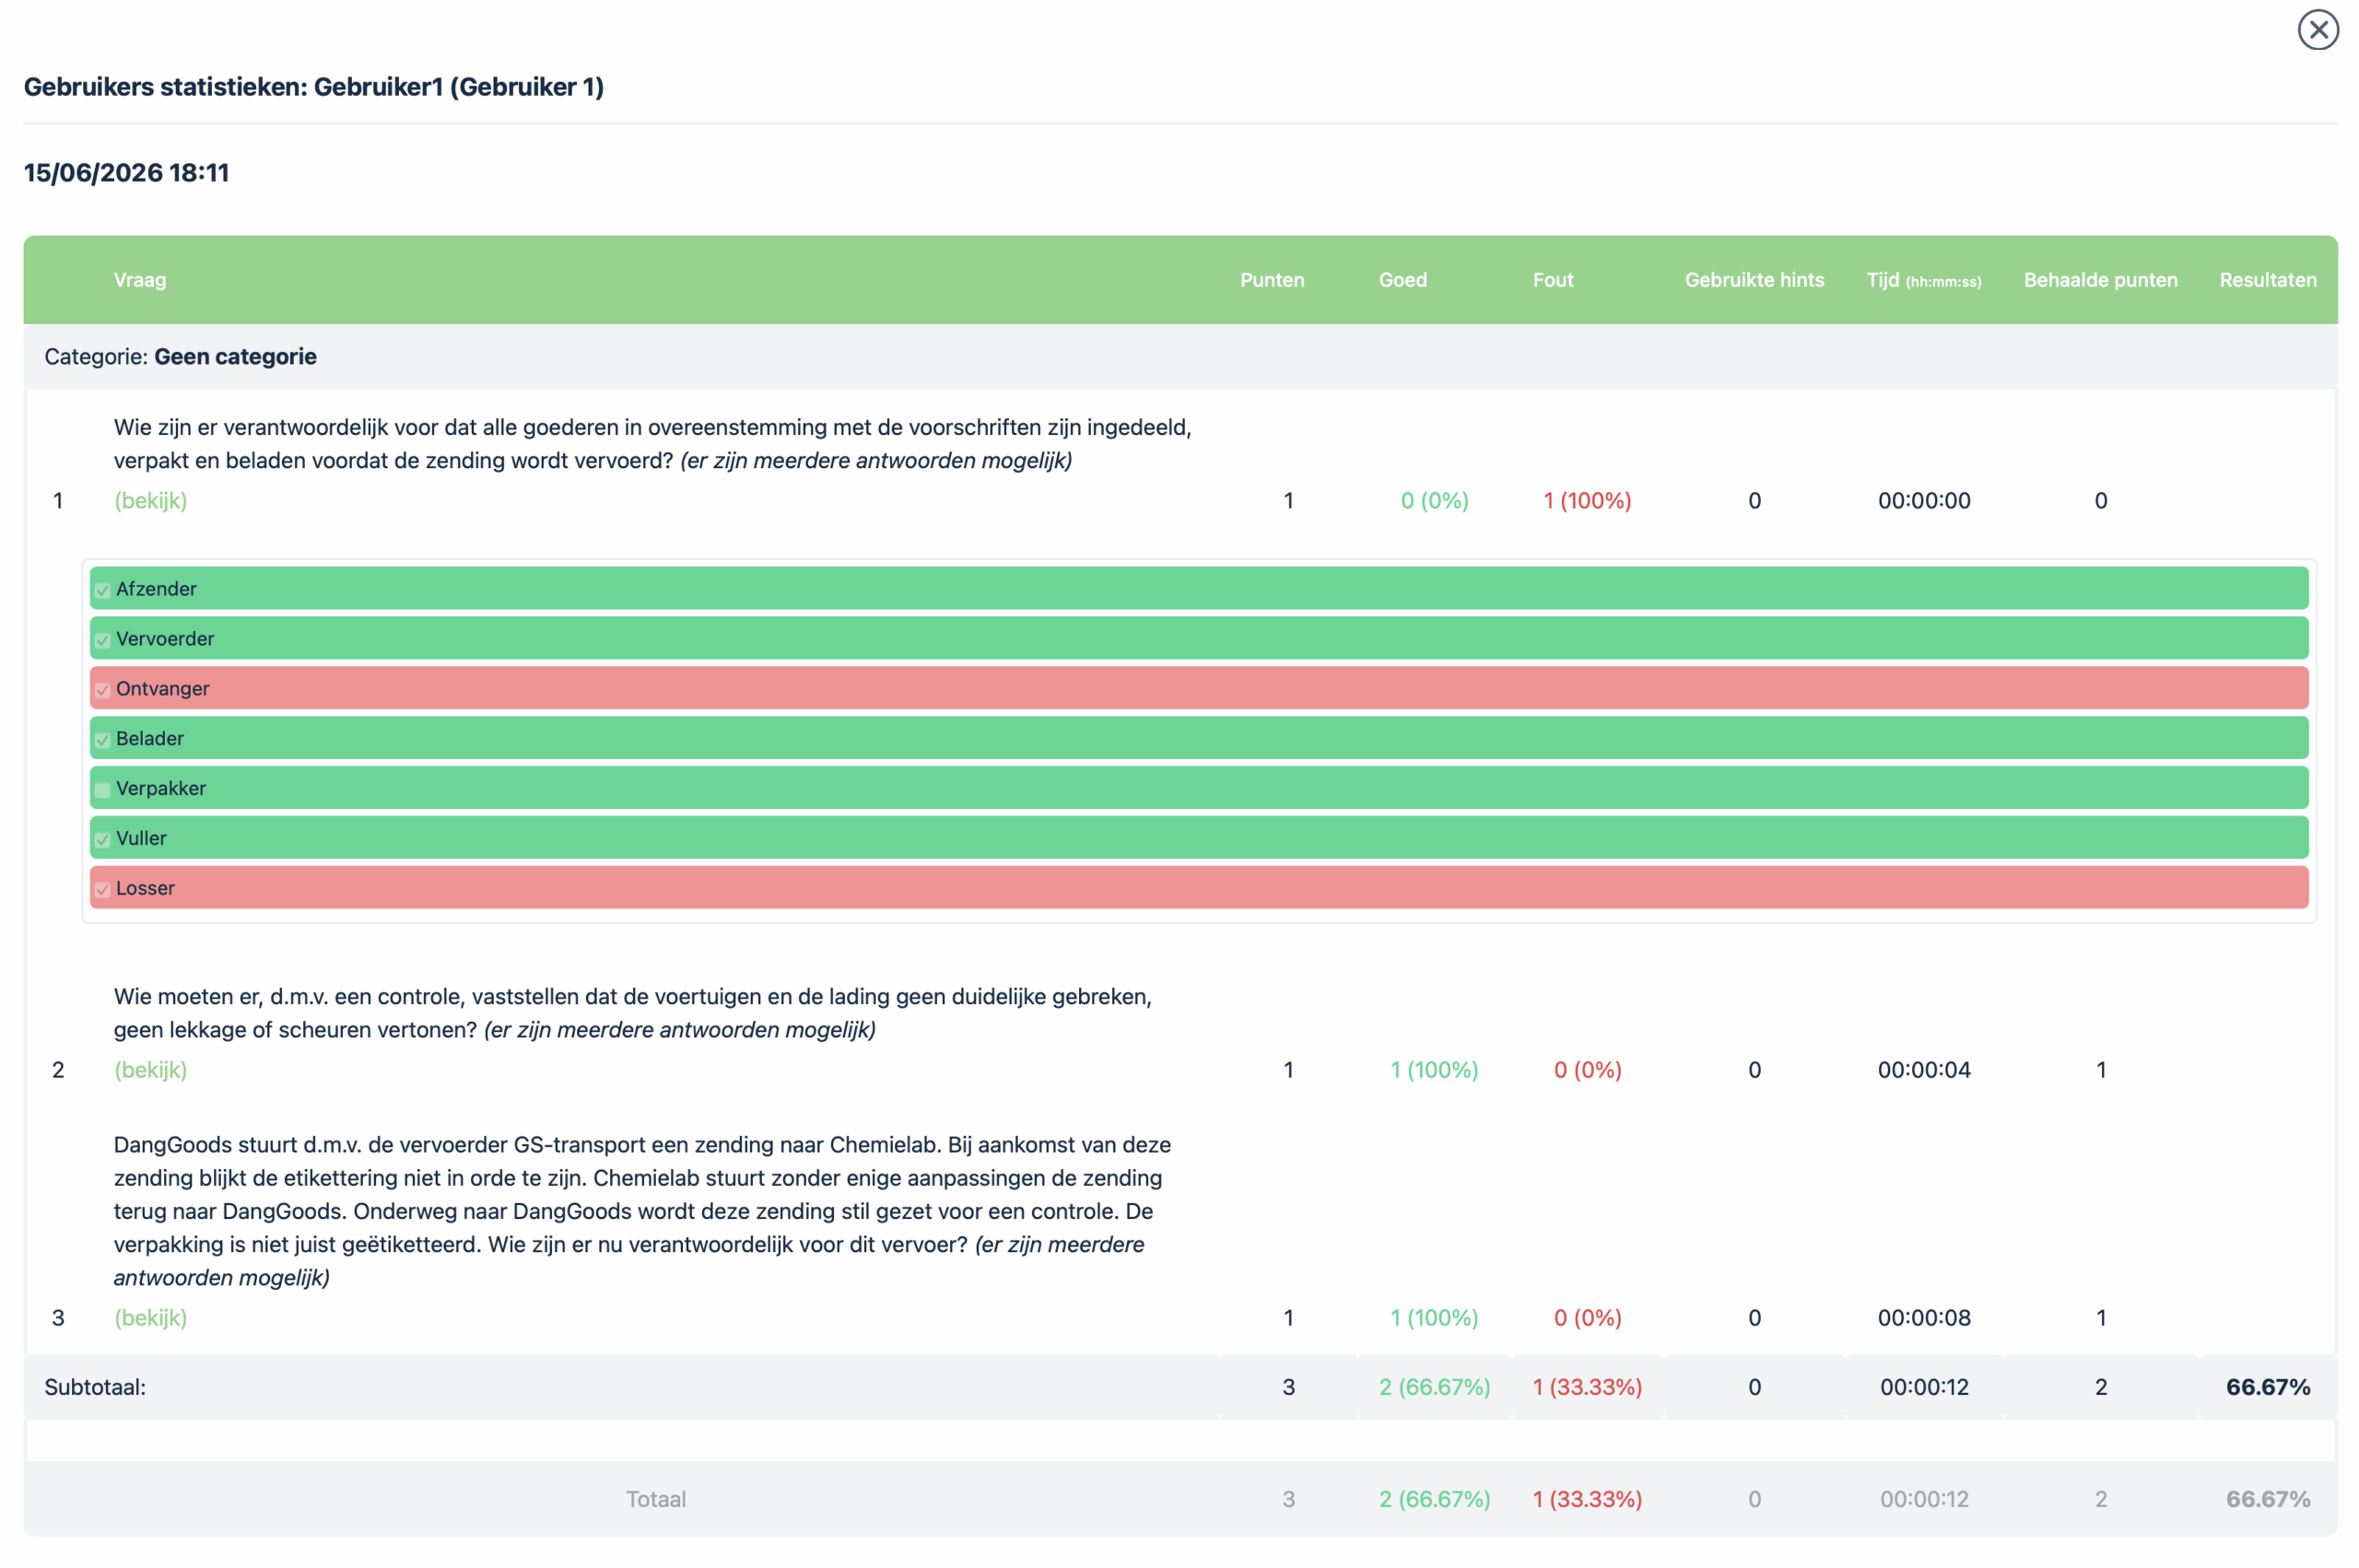Click the Totaal row label
Screen dimensions: 2359x1568
[x=656, y=1499]
